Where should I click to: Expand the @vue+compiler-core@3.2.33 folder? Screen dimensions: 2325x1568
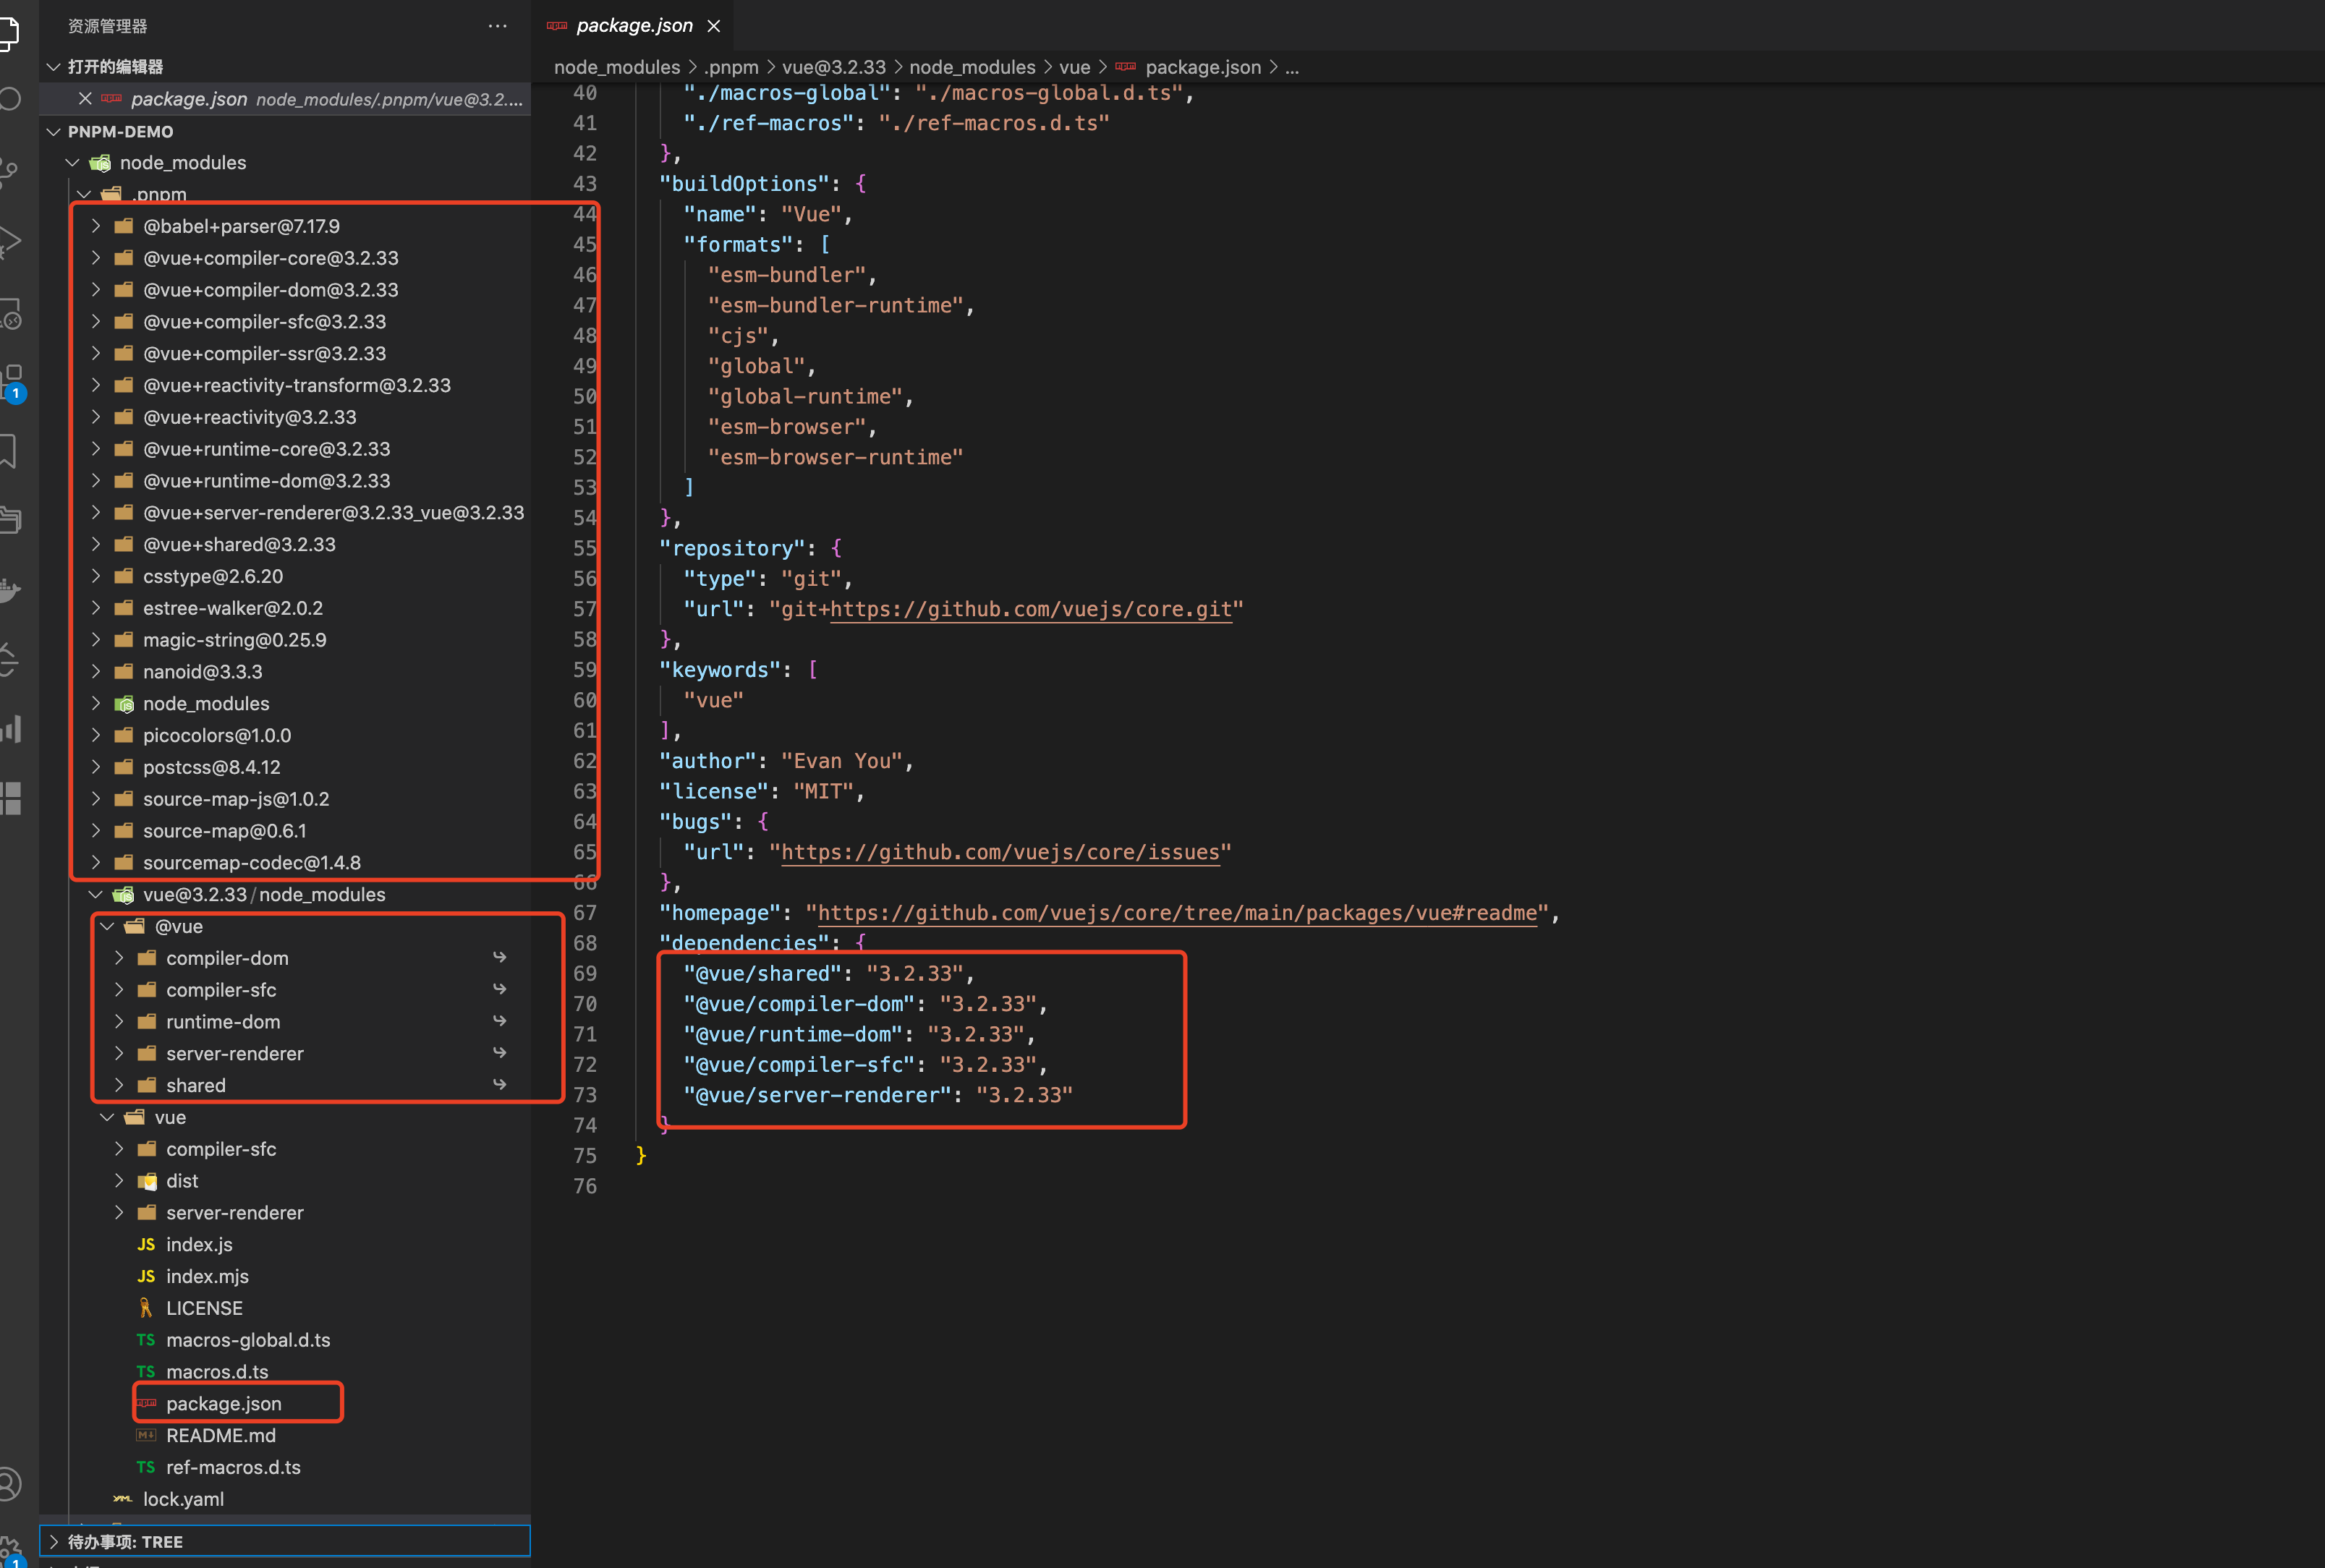point(96,258)
